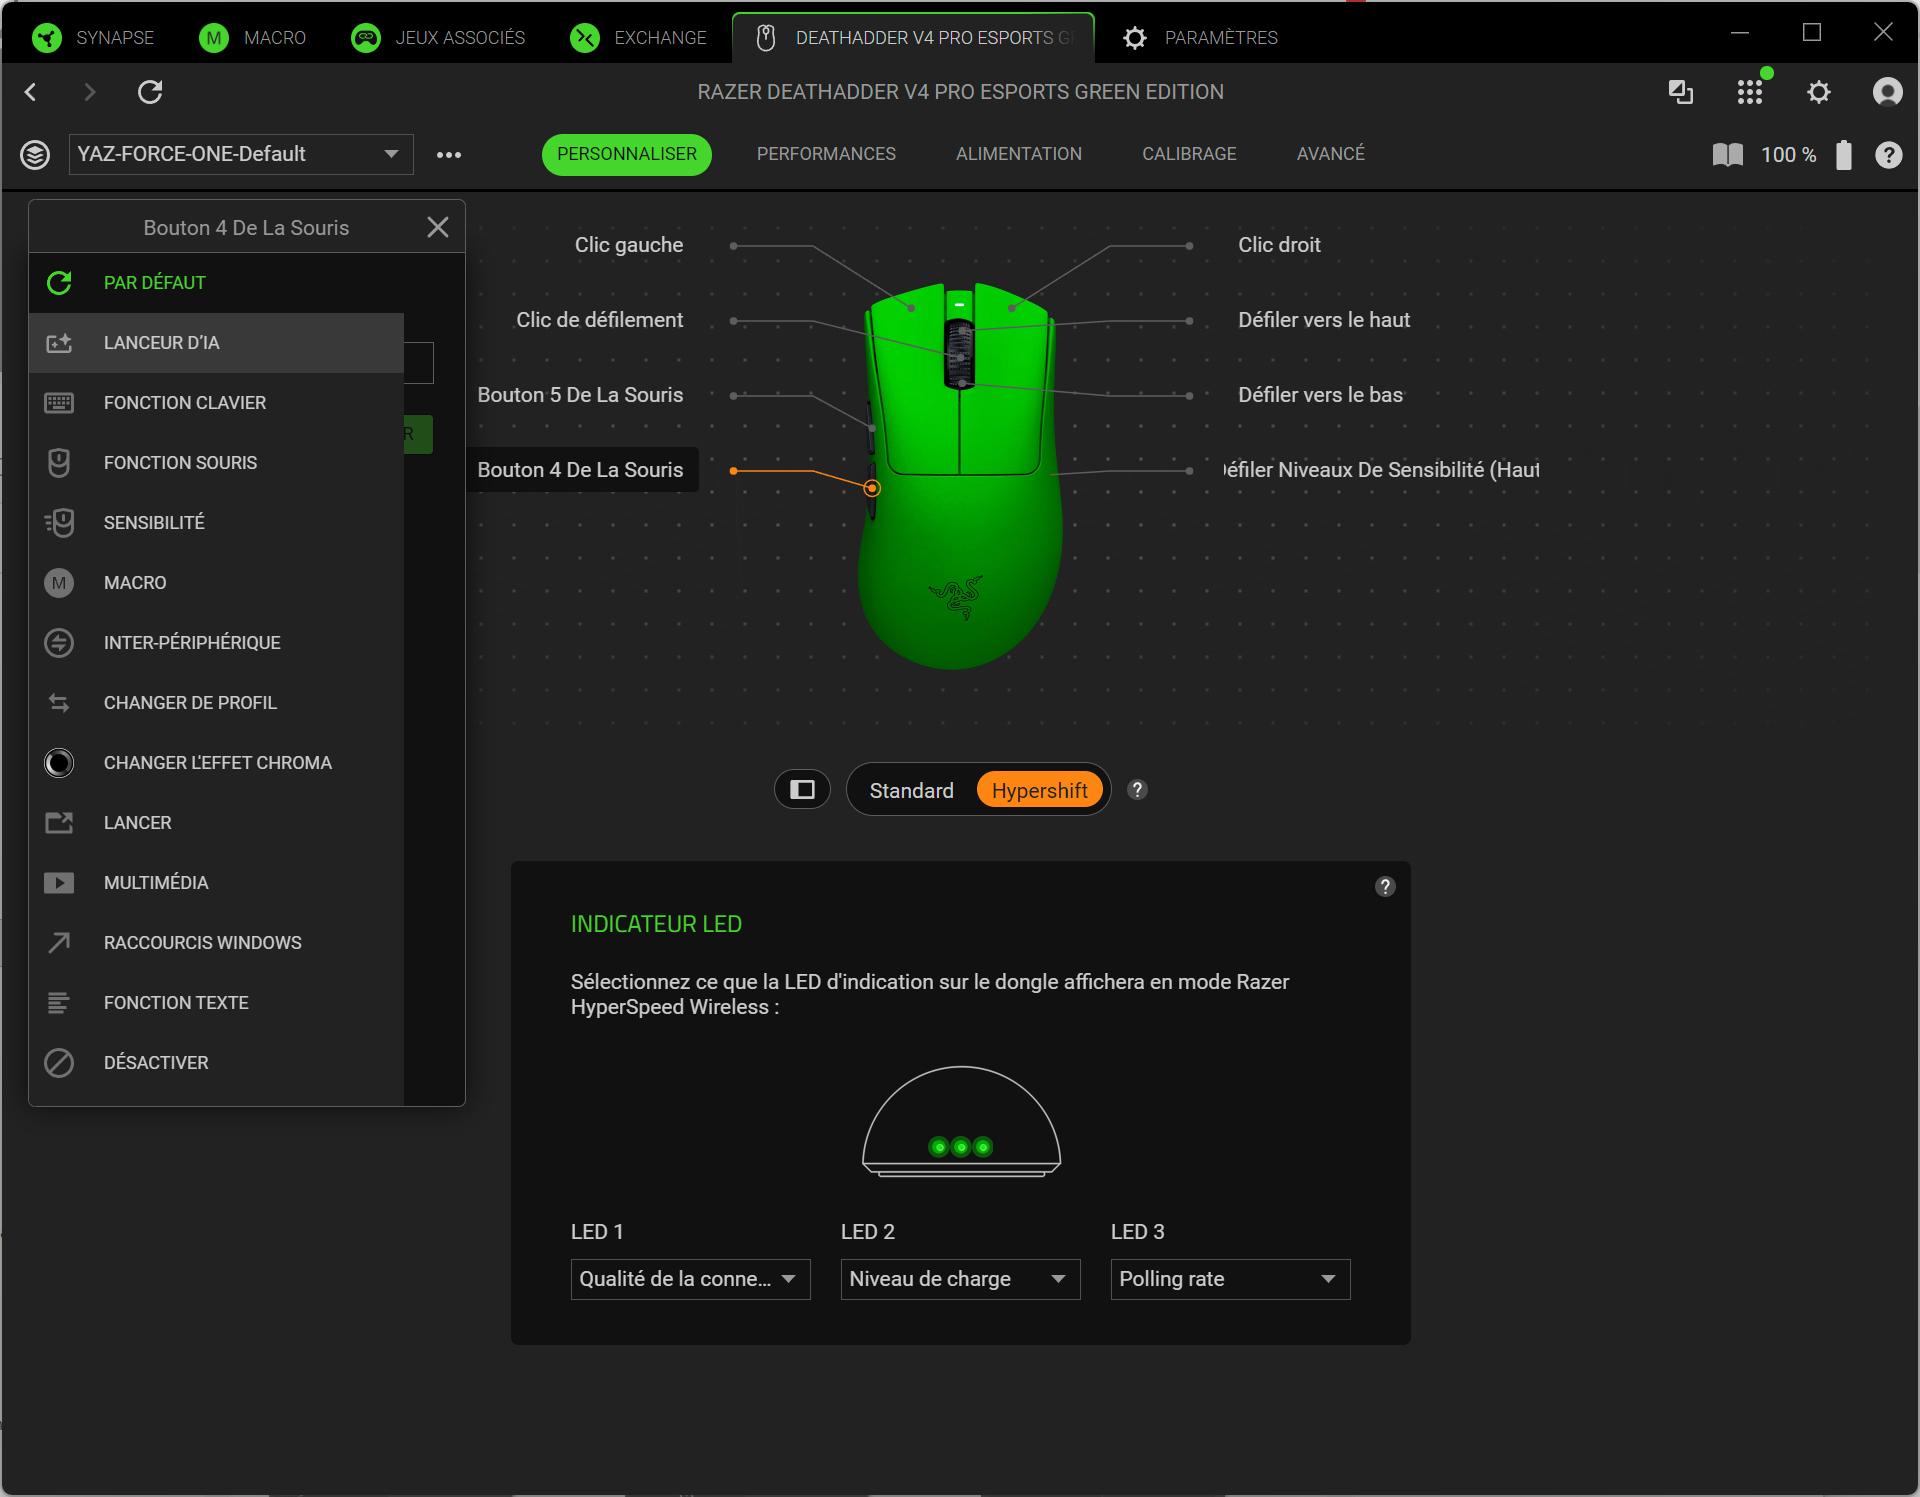Reset binding with Par Défaut
Screen dimensions: 1920x1497
153,282
